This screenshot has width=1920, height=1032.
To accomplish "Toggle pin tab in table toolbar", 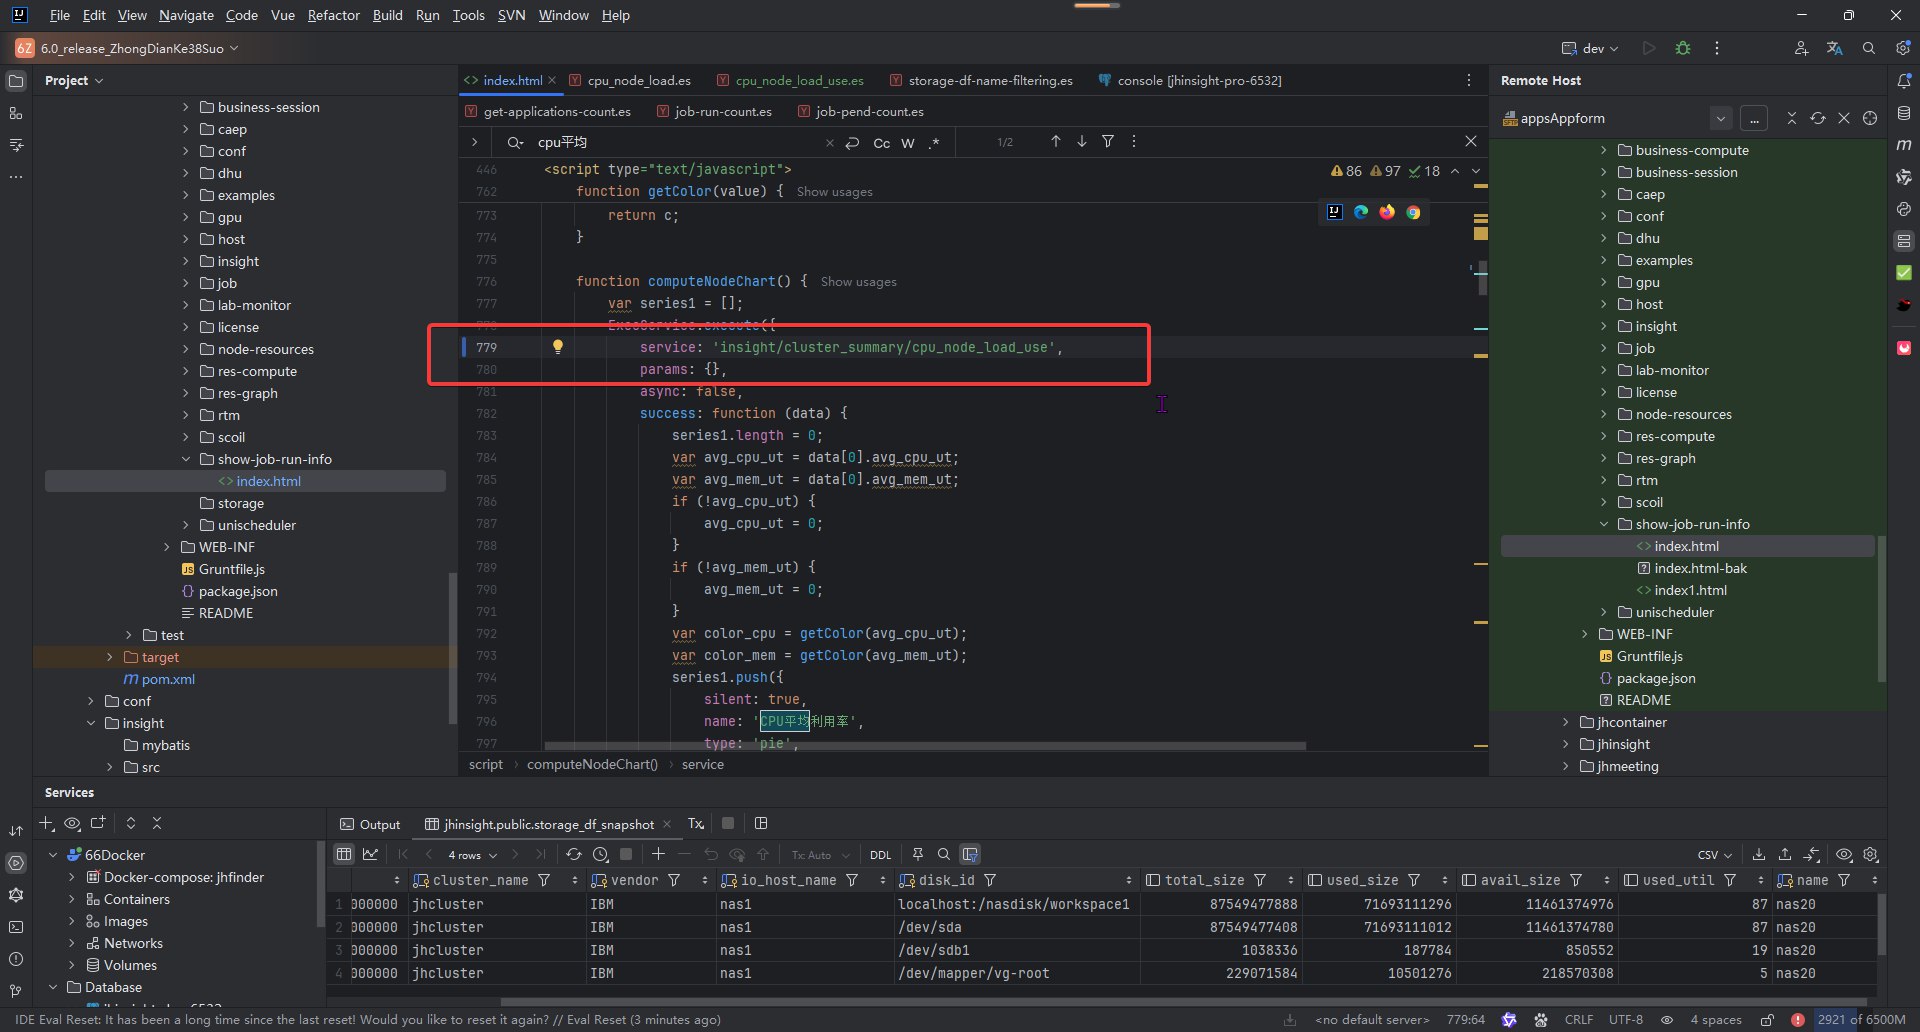I will (x=918, y=854).
